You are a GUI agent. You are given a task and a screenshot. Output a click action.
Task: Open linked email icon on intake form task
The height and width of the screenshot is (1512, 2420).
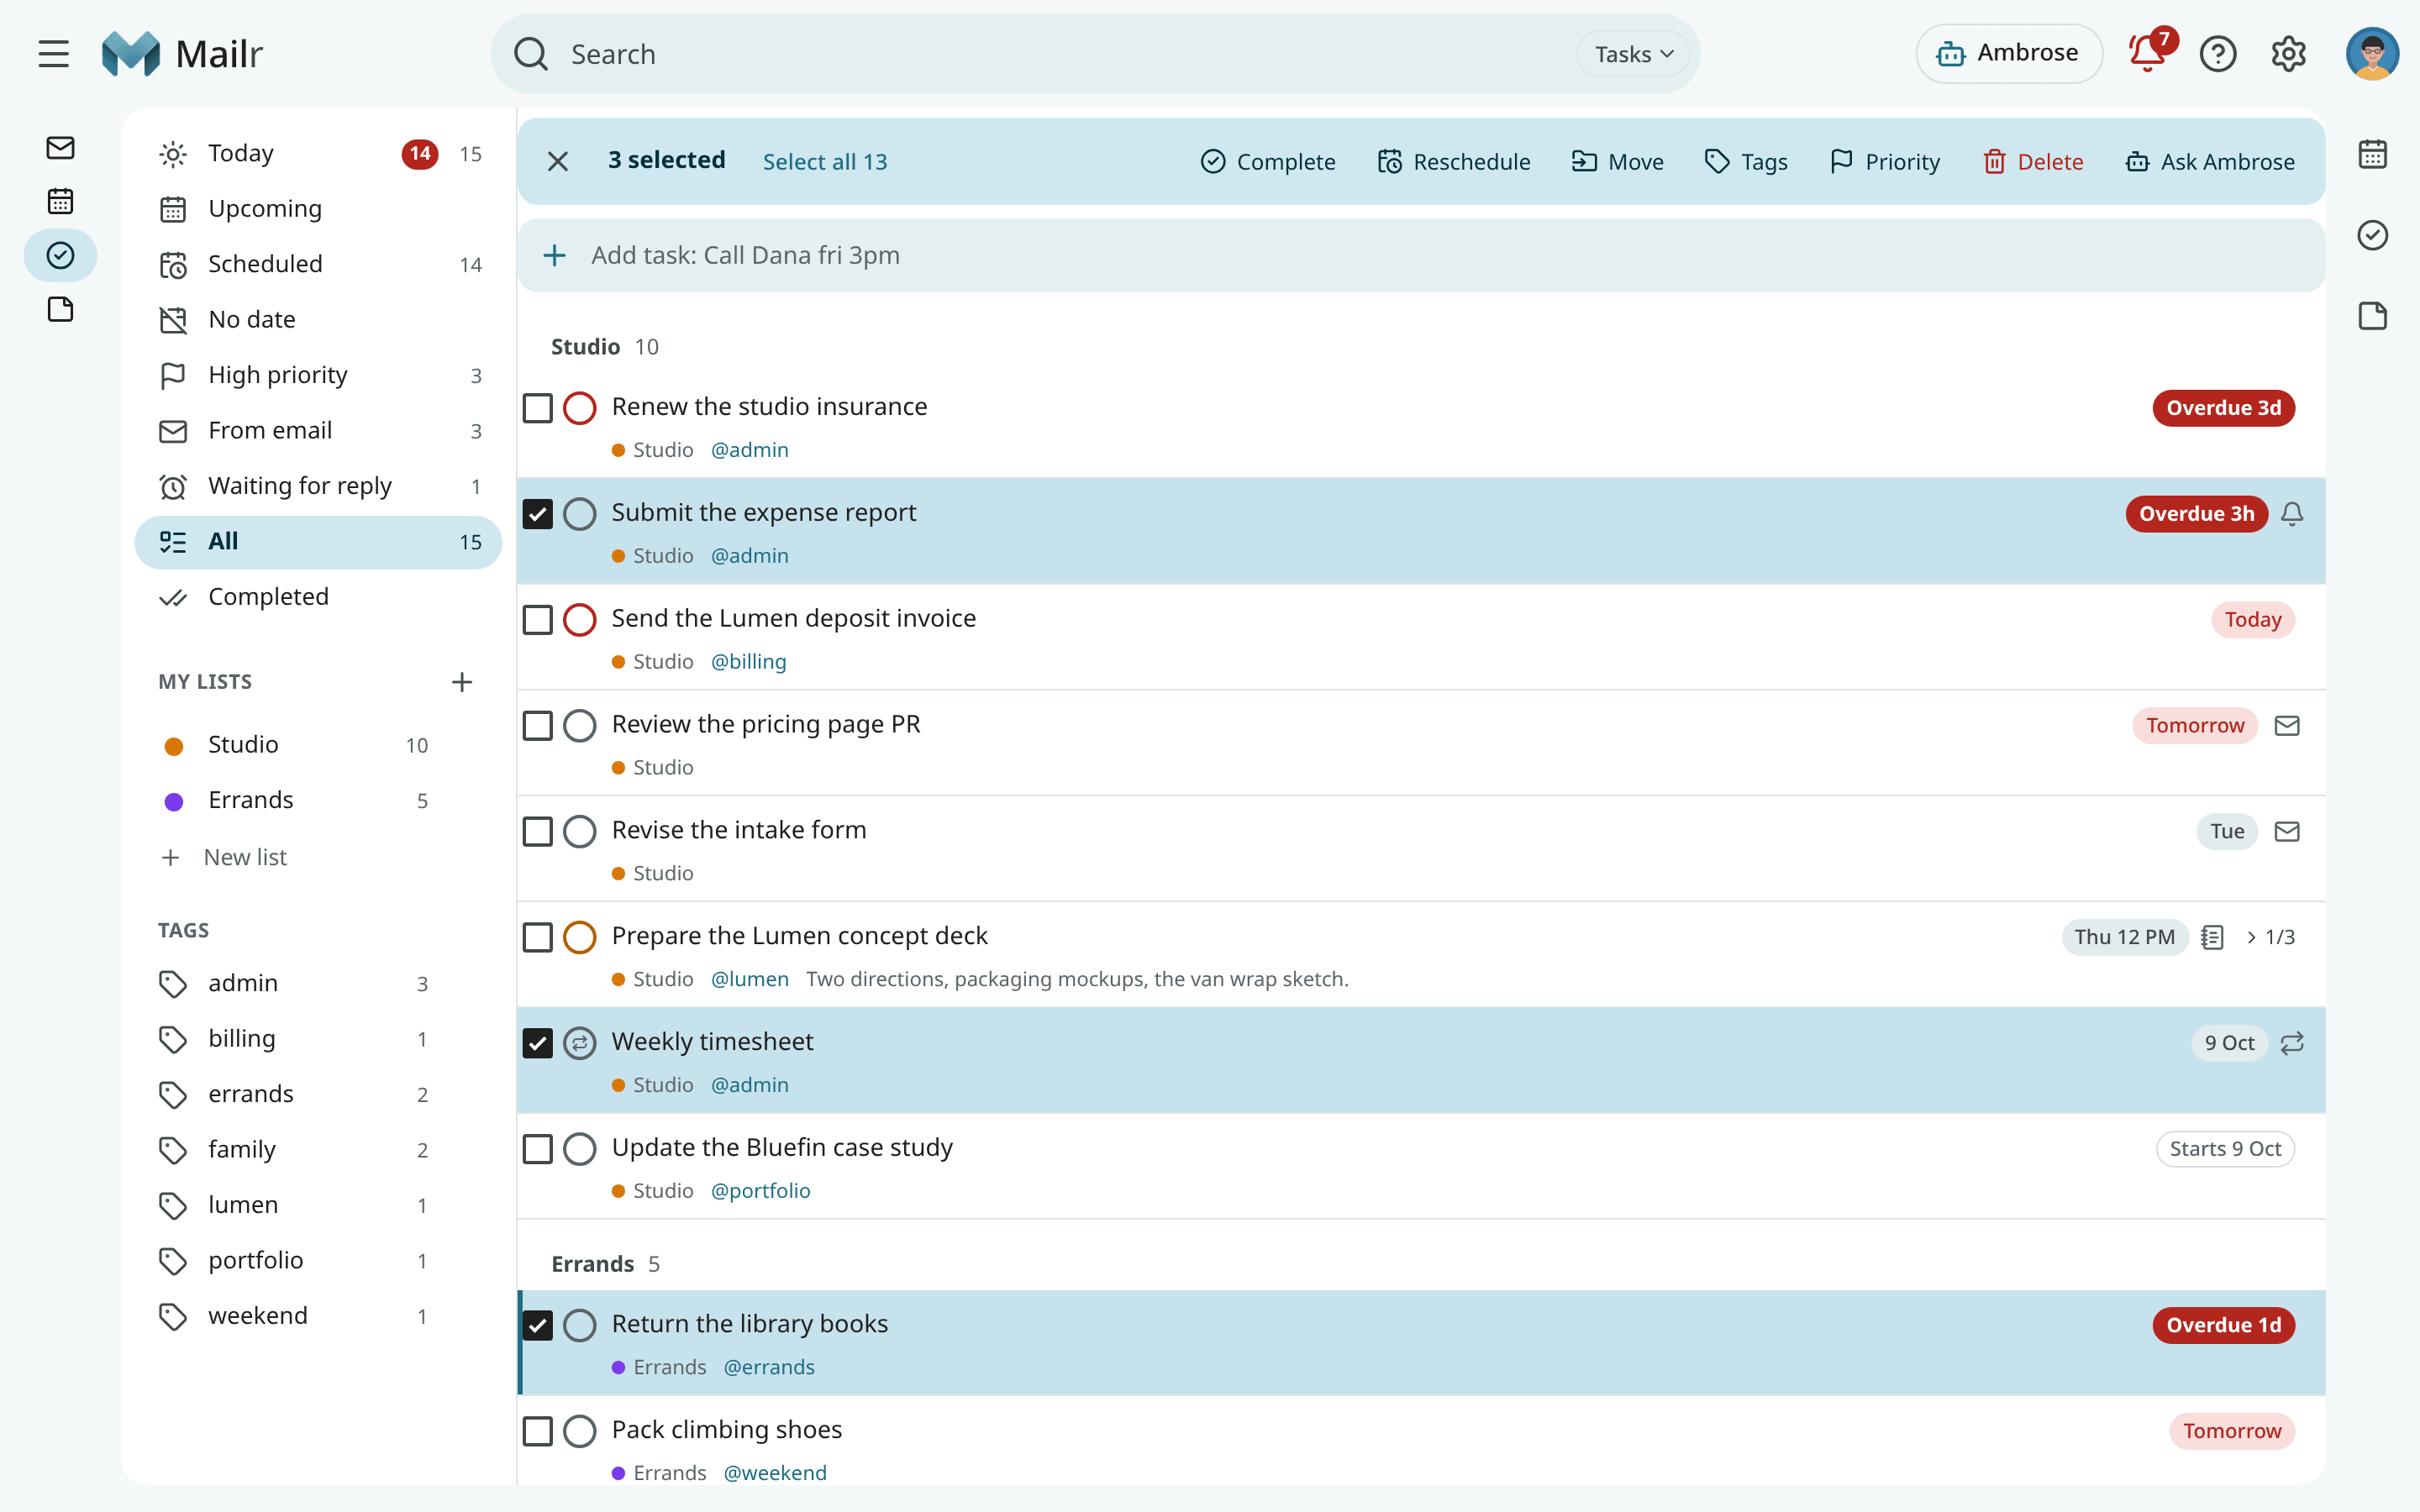tap(2287, 831)
